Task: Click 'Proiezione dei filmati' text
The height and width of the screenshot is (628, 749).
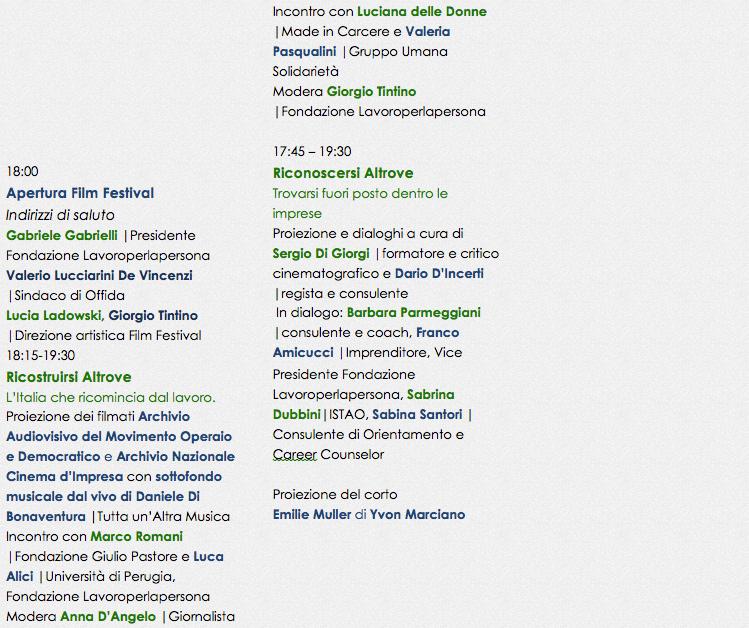Action: [x=70, y=417]
